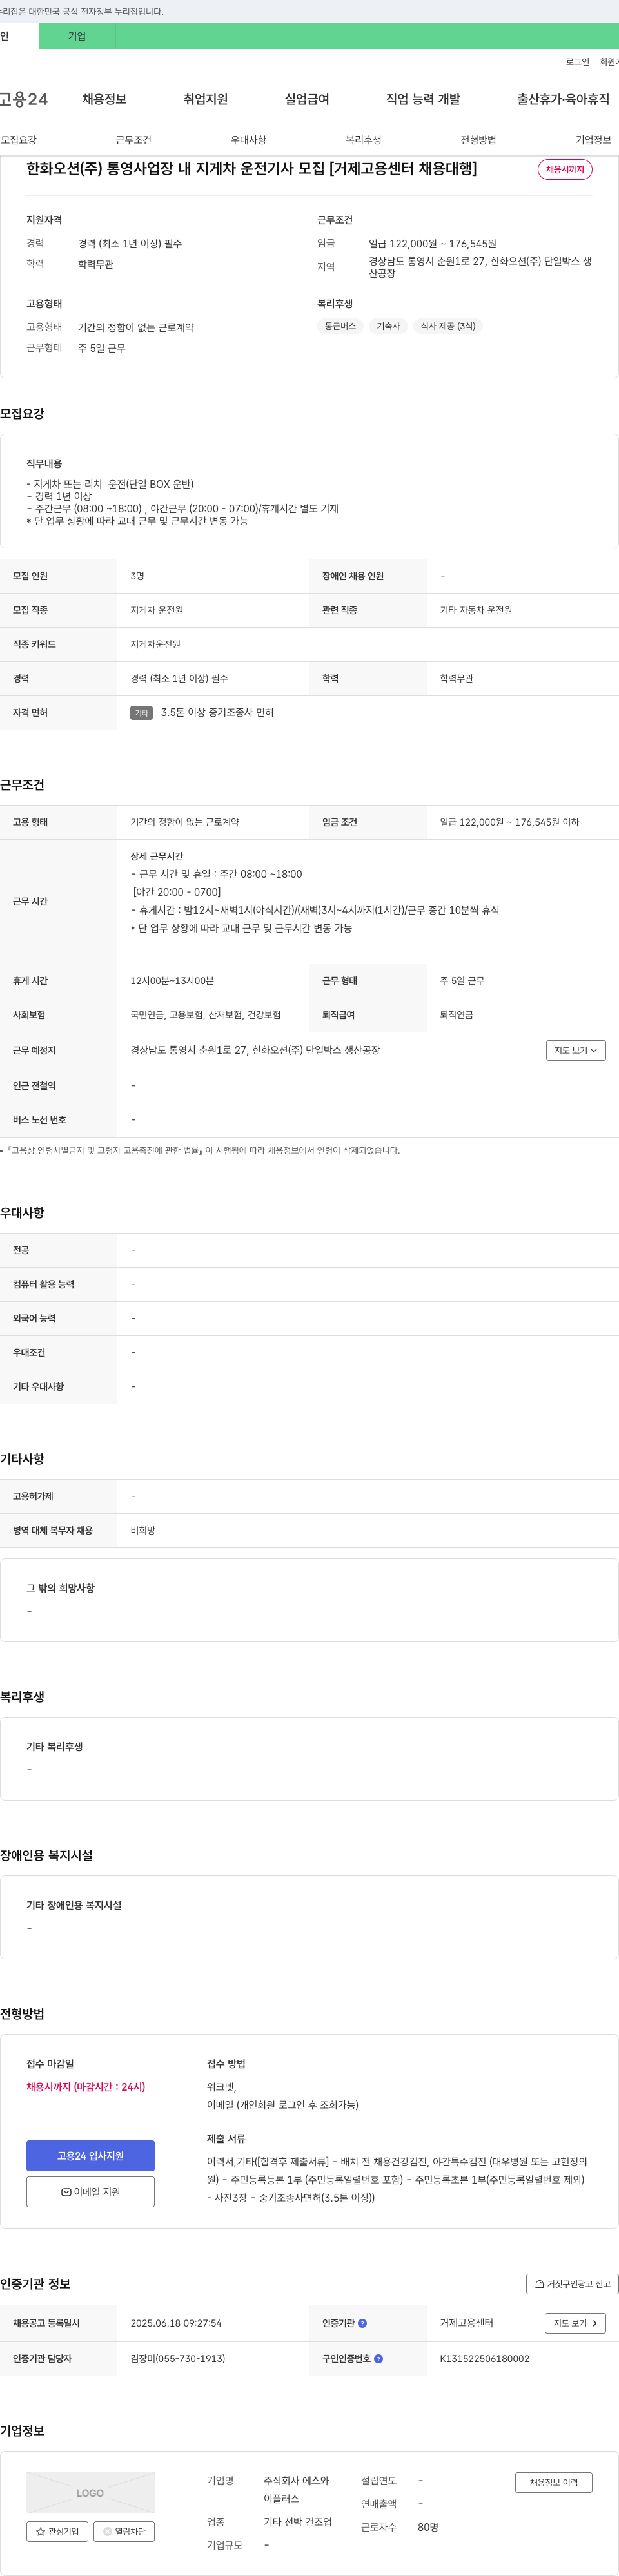
Task: Click the company name 주식회사 에스와이플러스
Action: (x=296, y=2489)
